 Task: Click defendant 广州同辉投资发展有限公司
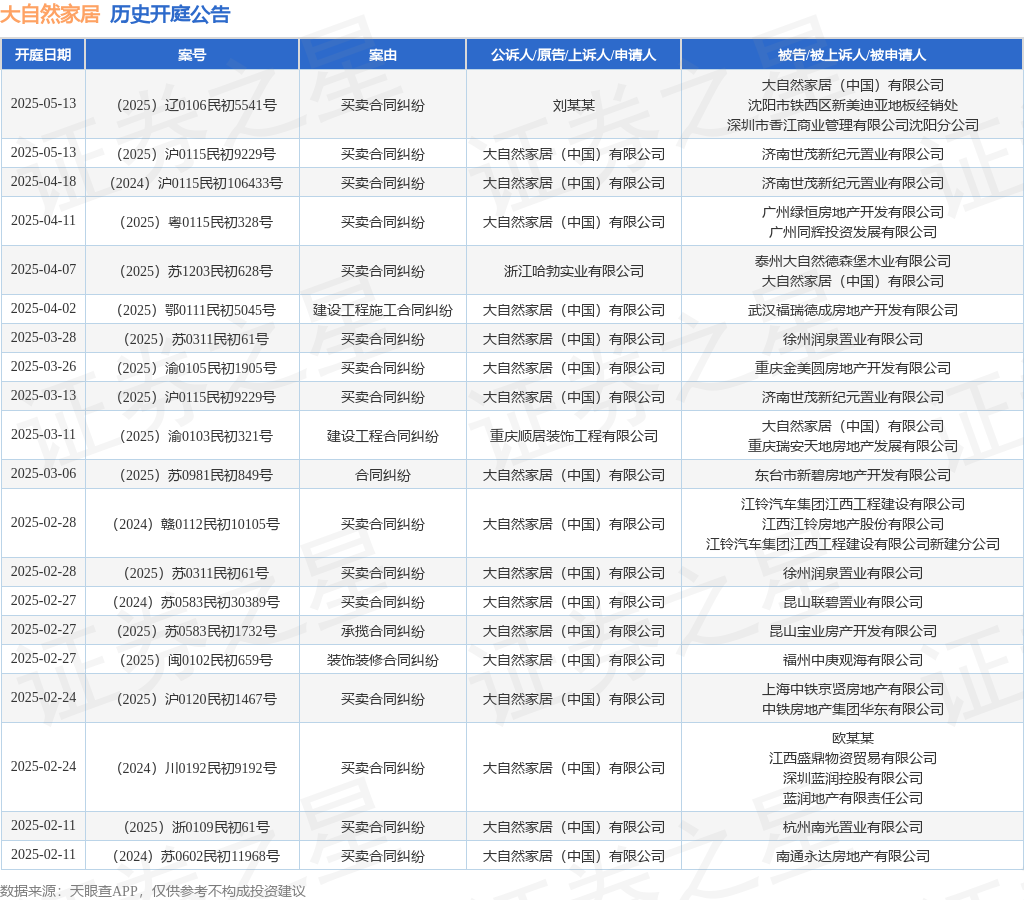852,232
